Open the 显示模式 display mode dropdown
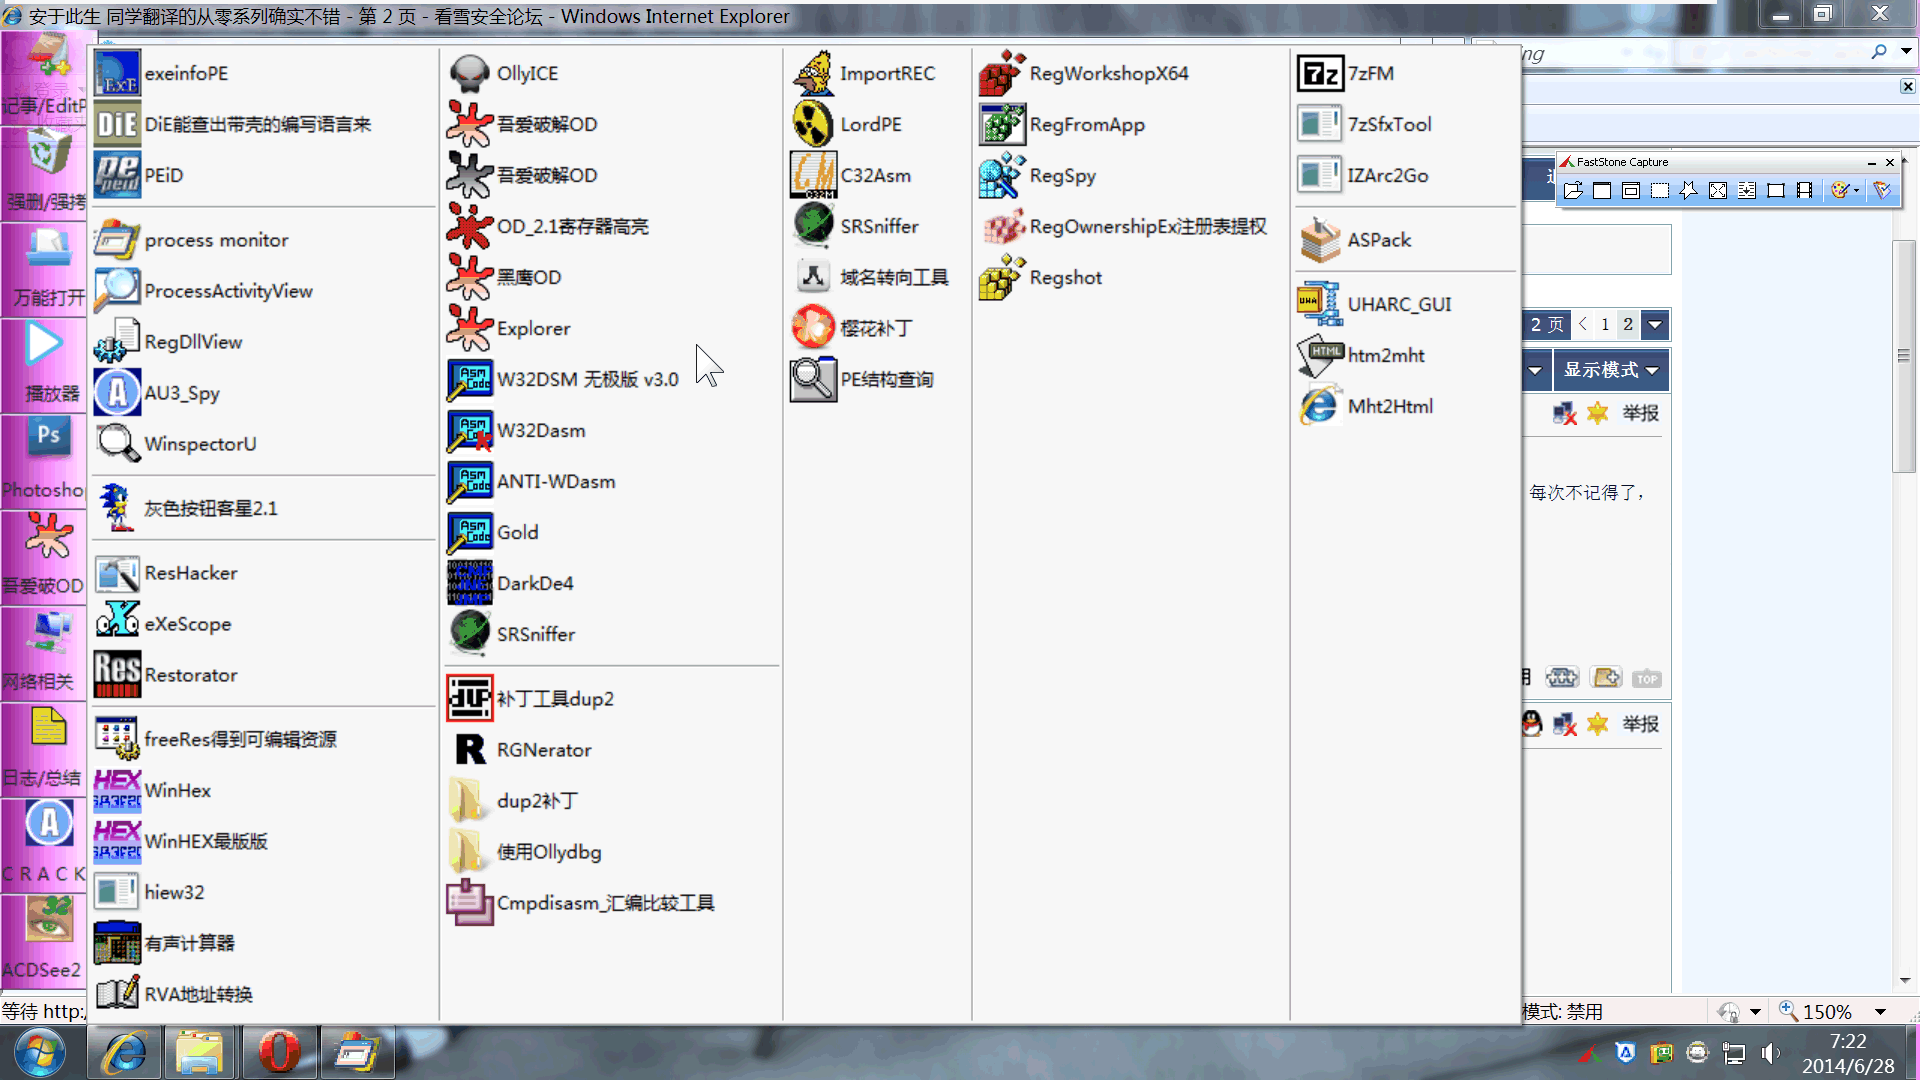1920x1080 pixels. pyautogui.click(x=1610, y=370)
